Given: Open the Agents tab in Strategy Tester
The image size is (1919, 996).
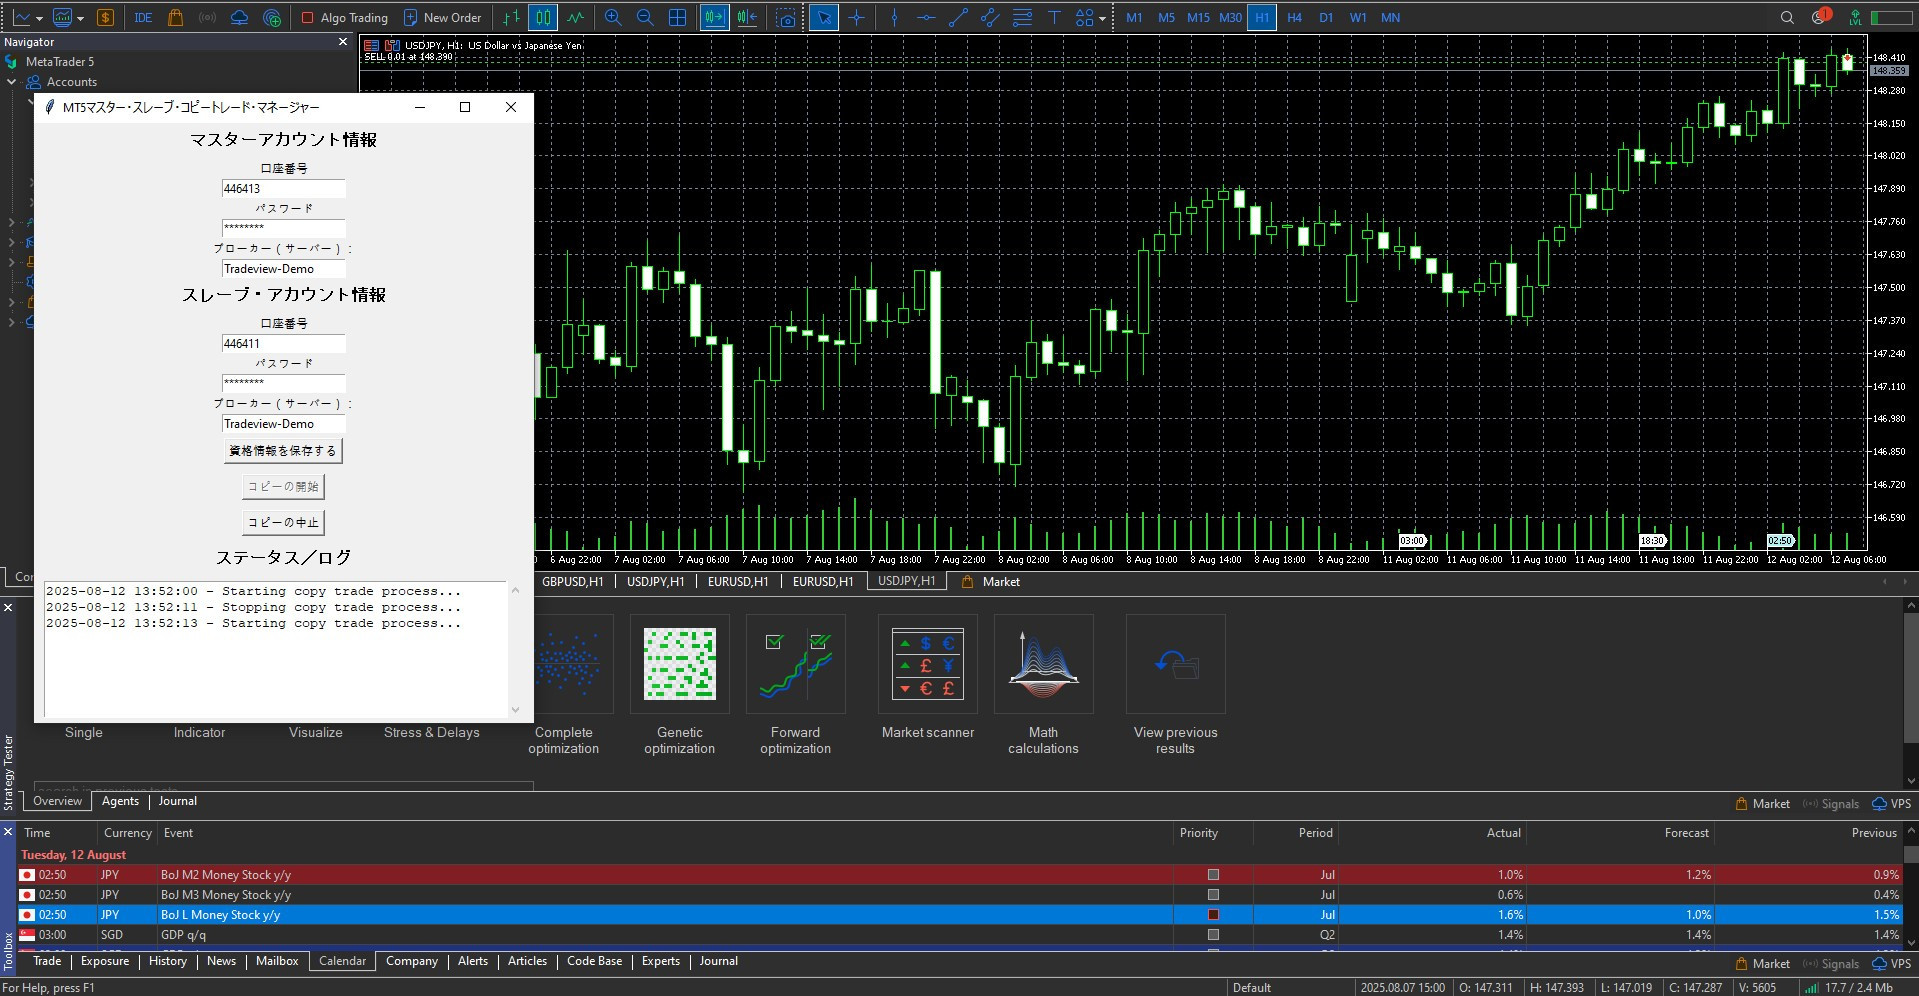Looking at the screenshot, I should [120, 801].
